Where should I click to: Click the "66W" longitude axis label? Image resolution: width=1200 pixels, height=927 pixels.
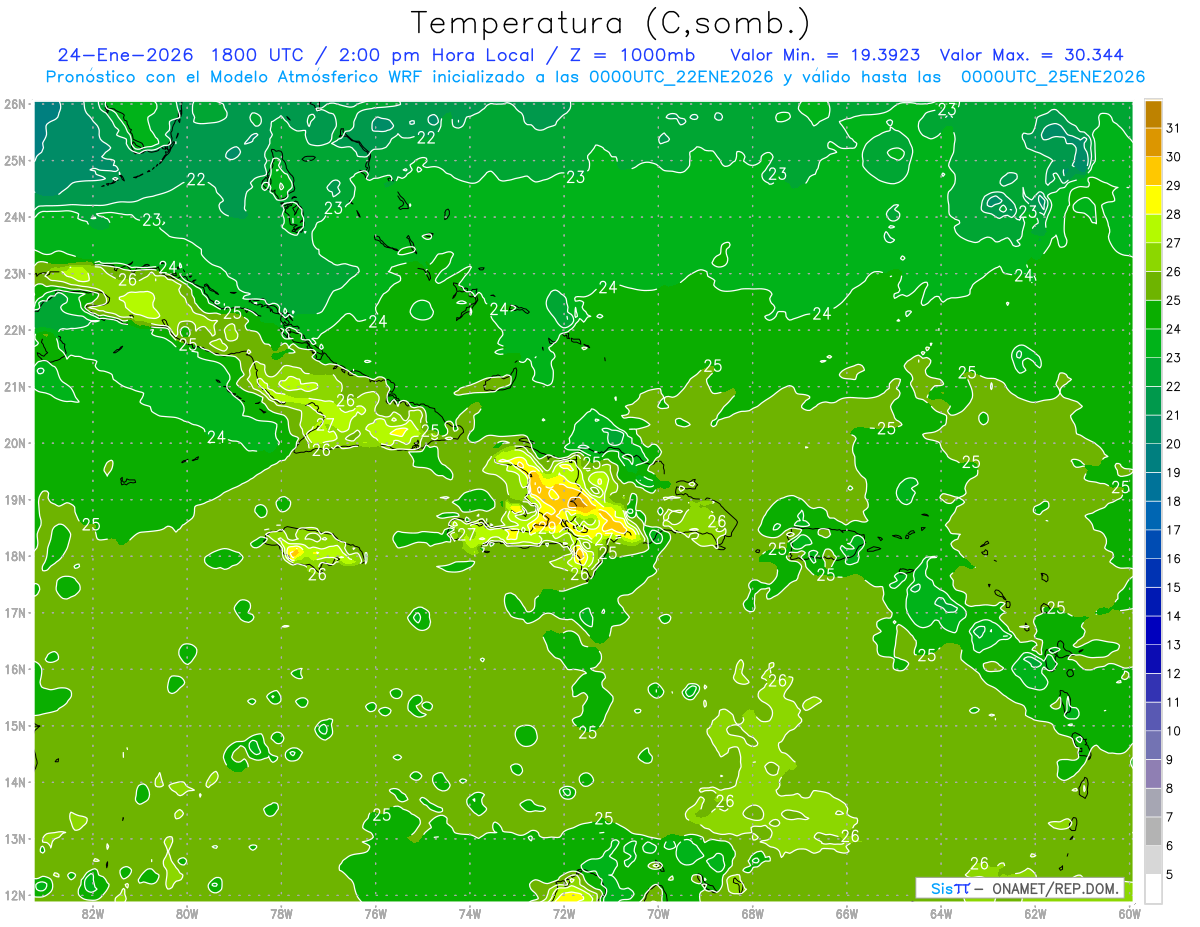tap(847, 912)
